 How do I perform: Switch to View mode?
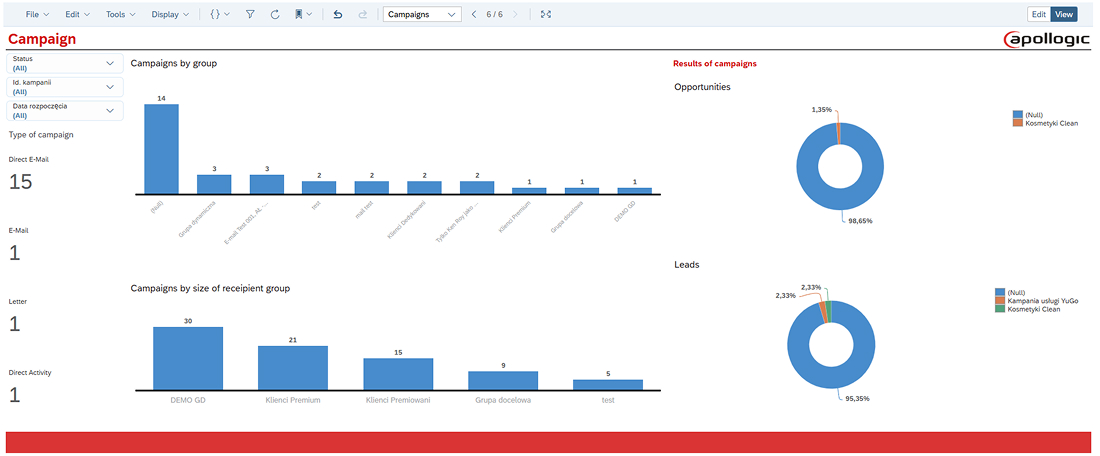coord(1064,15)
